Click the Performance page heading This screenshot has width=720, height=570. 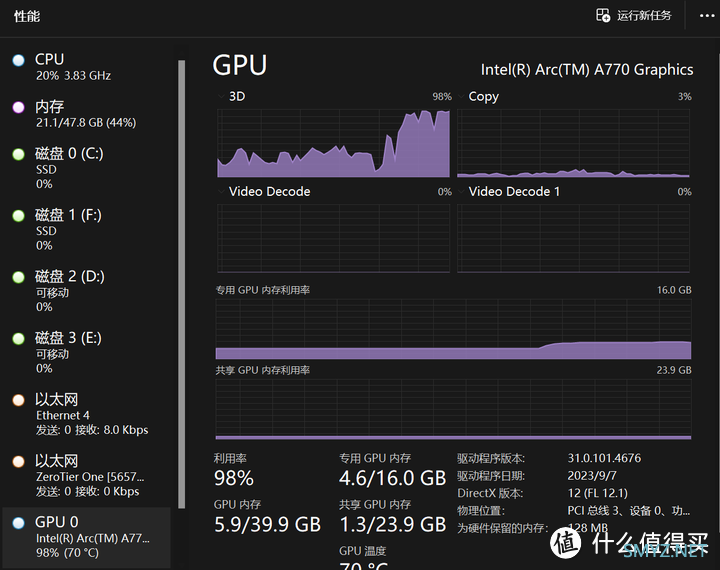tap(27, 17)
